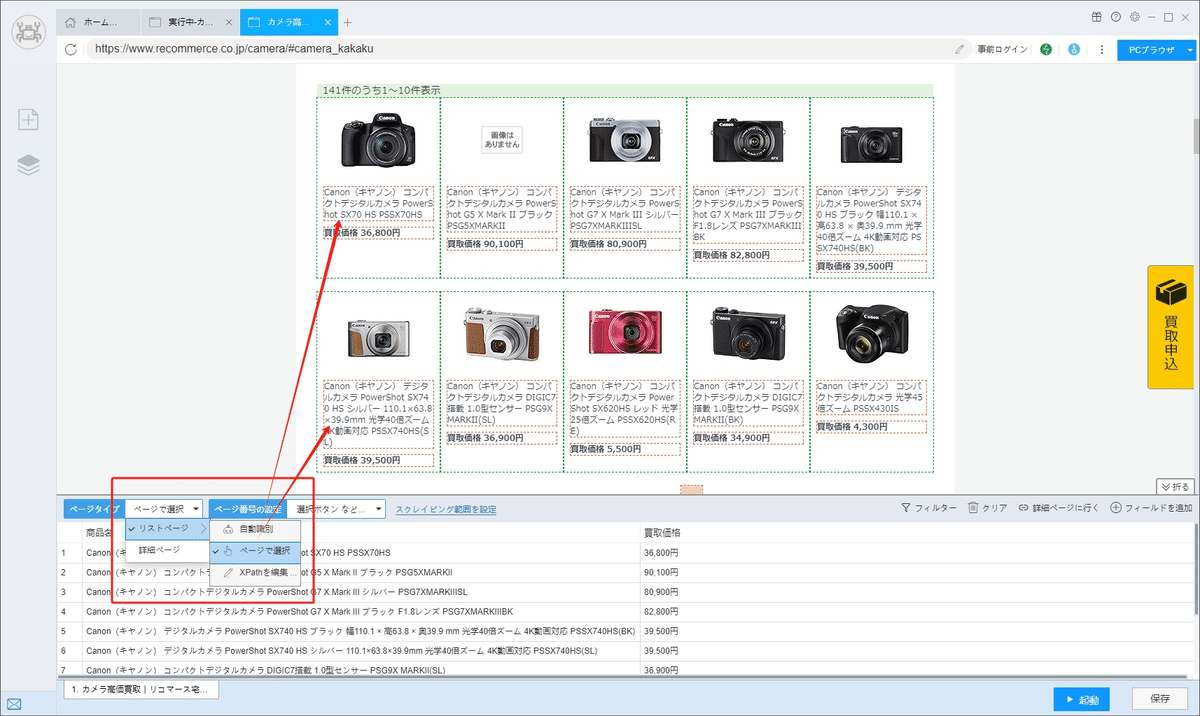The height and width of the screenshot is (716, 1200).
Task: Click the ScrapeStorm crab logo icon
Action: click(x=29, y=31)
